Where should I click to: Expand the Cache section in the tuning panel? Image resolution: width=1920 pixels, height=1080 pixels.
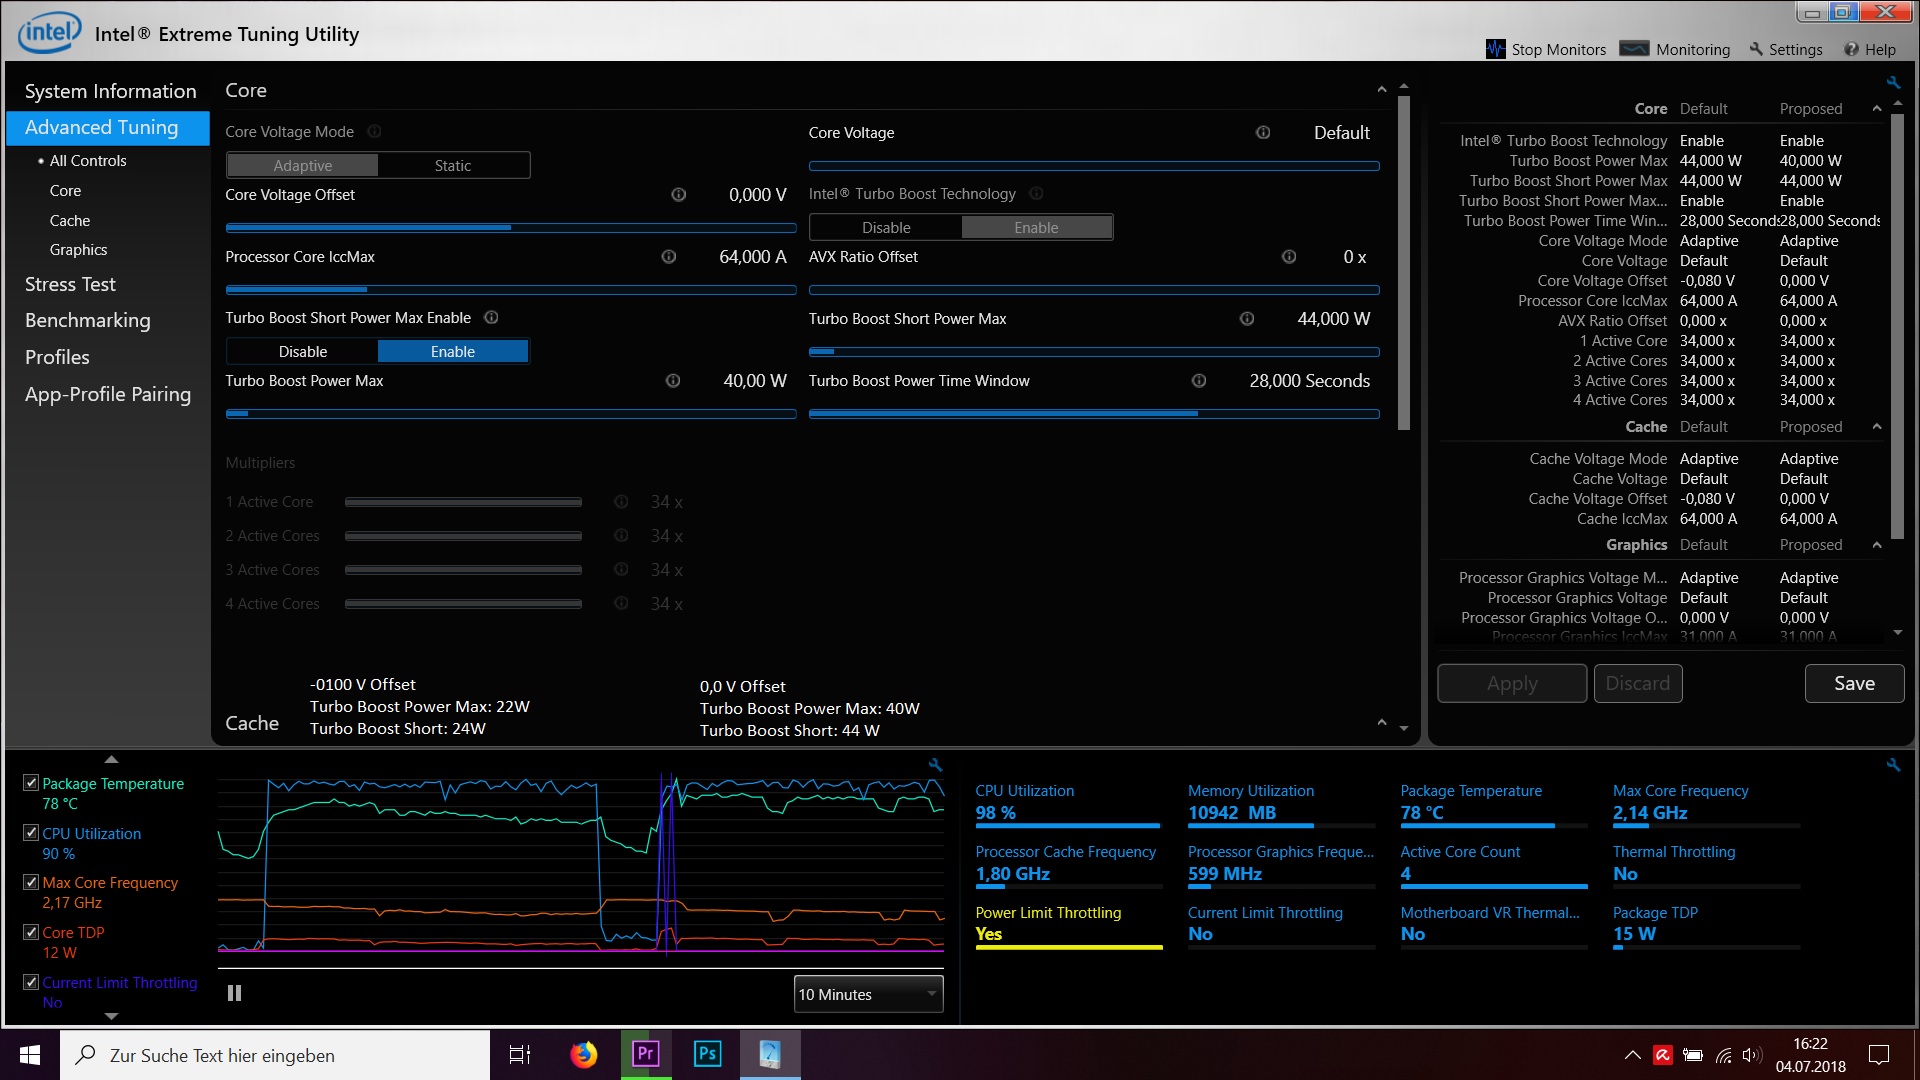coord(1382,722)
